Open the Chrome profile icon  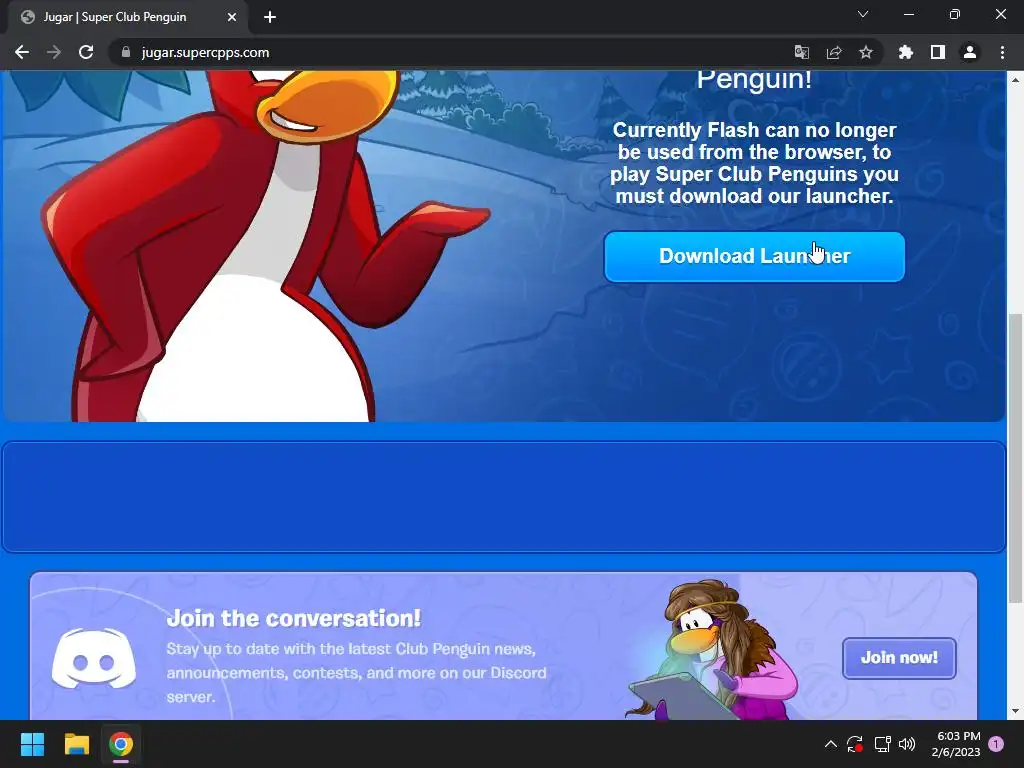pyautogui.click(x=970, y=52)
